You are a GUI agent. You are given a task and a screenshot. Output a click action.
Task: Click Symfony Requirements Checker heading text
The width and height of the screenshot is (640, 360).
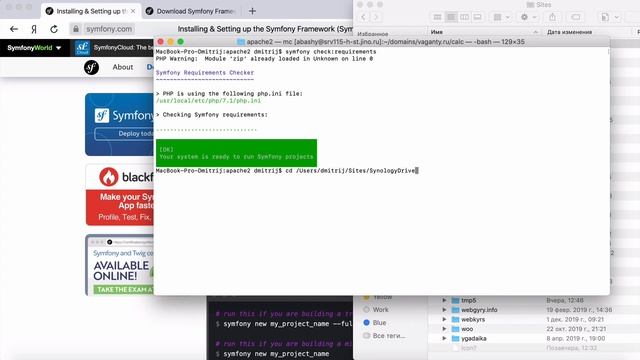tap(205, 73)
